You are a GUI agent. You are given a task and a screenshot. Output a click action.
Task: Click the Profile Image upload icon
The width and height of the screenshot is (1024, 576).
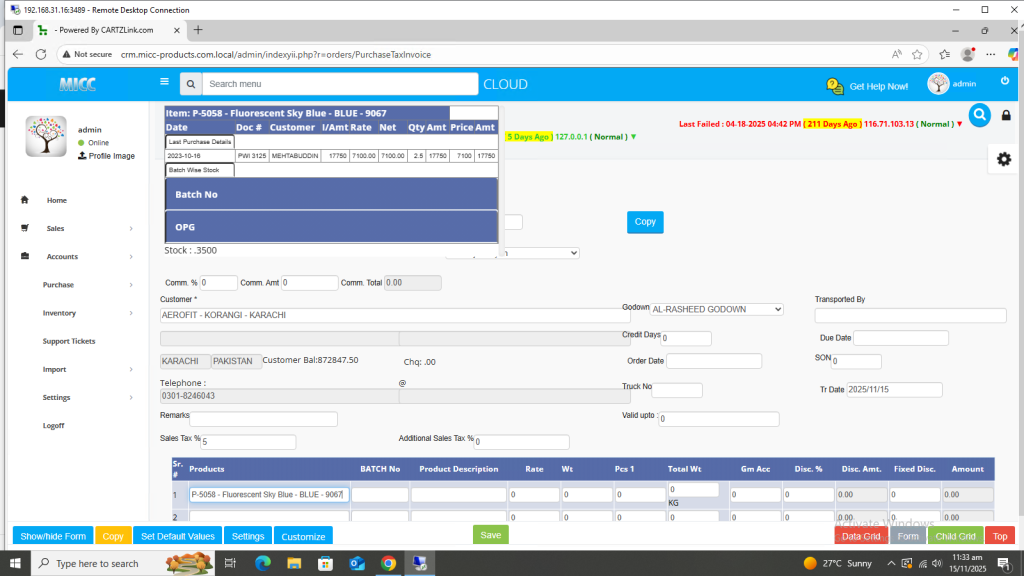click(x=83, y=156)
